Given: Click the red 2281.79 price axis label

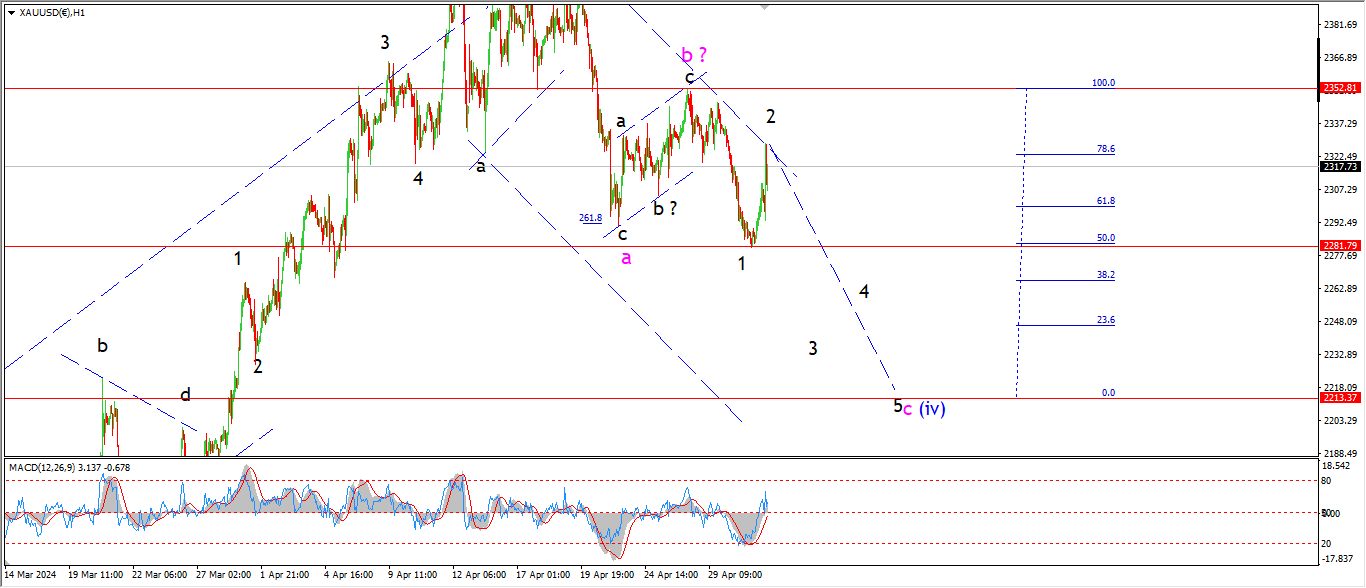Looking at the screenshot, I should (1339, 246).
